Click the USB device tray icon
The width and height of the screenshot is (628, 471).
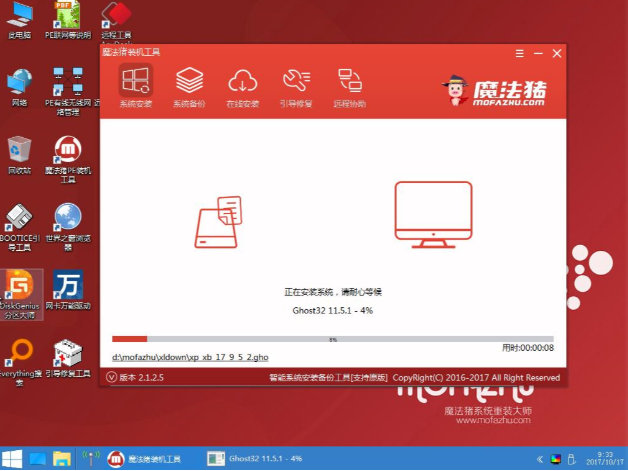(x=572, y=459)
